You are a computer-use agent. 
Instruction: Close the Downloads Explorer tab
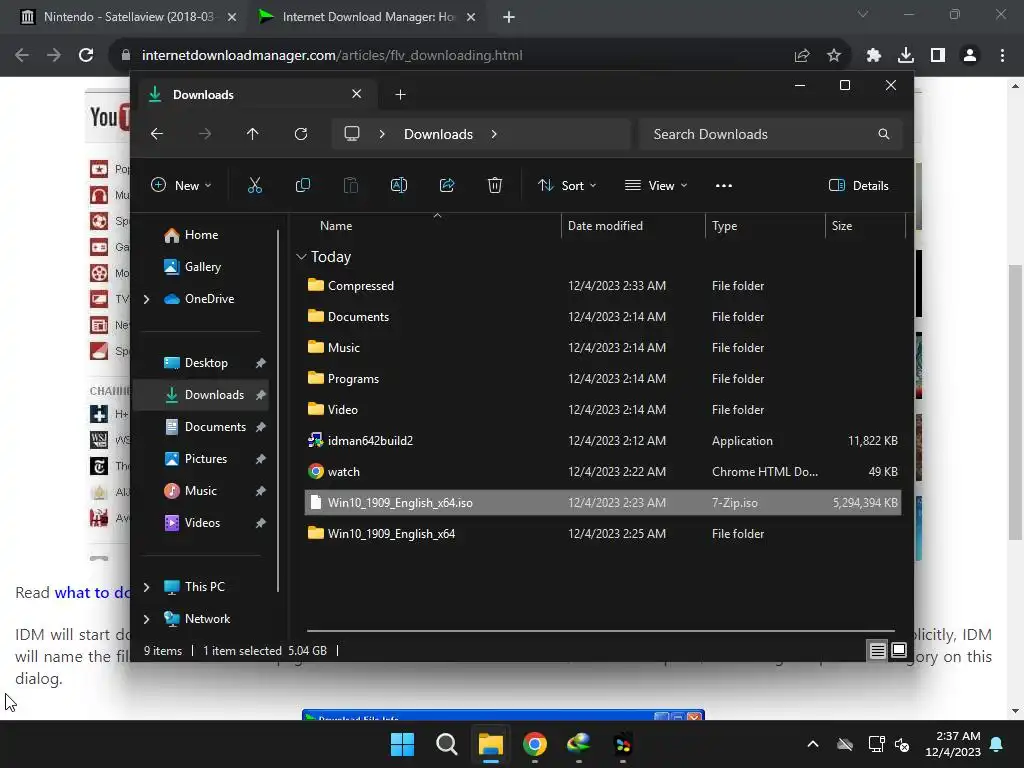(x=357, y=94)
